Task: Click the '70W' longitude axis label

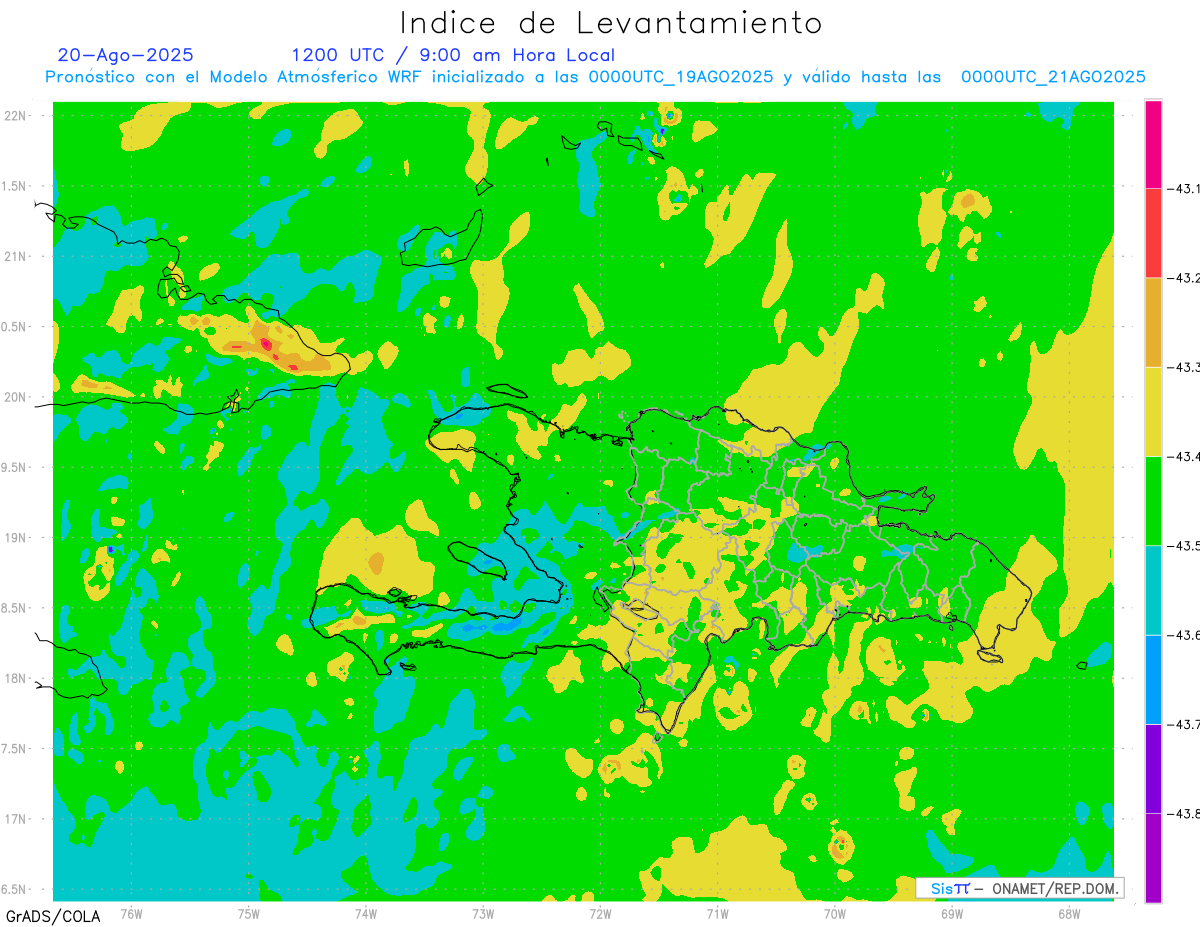Action: coord(835,913)
